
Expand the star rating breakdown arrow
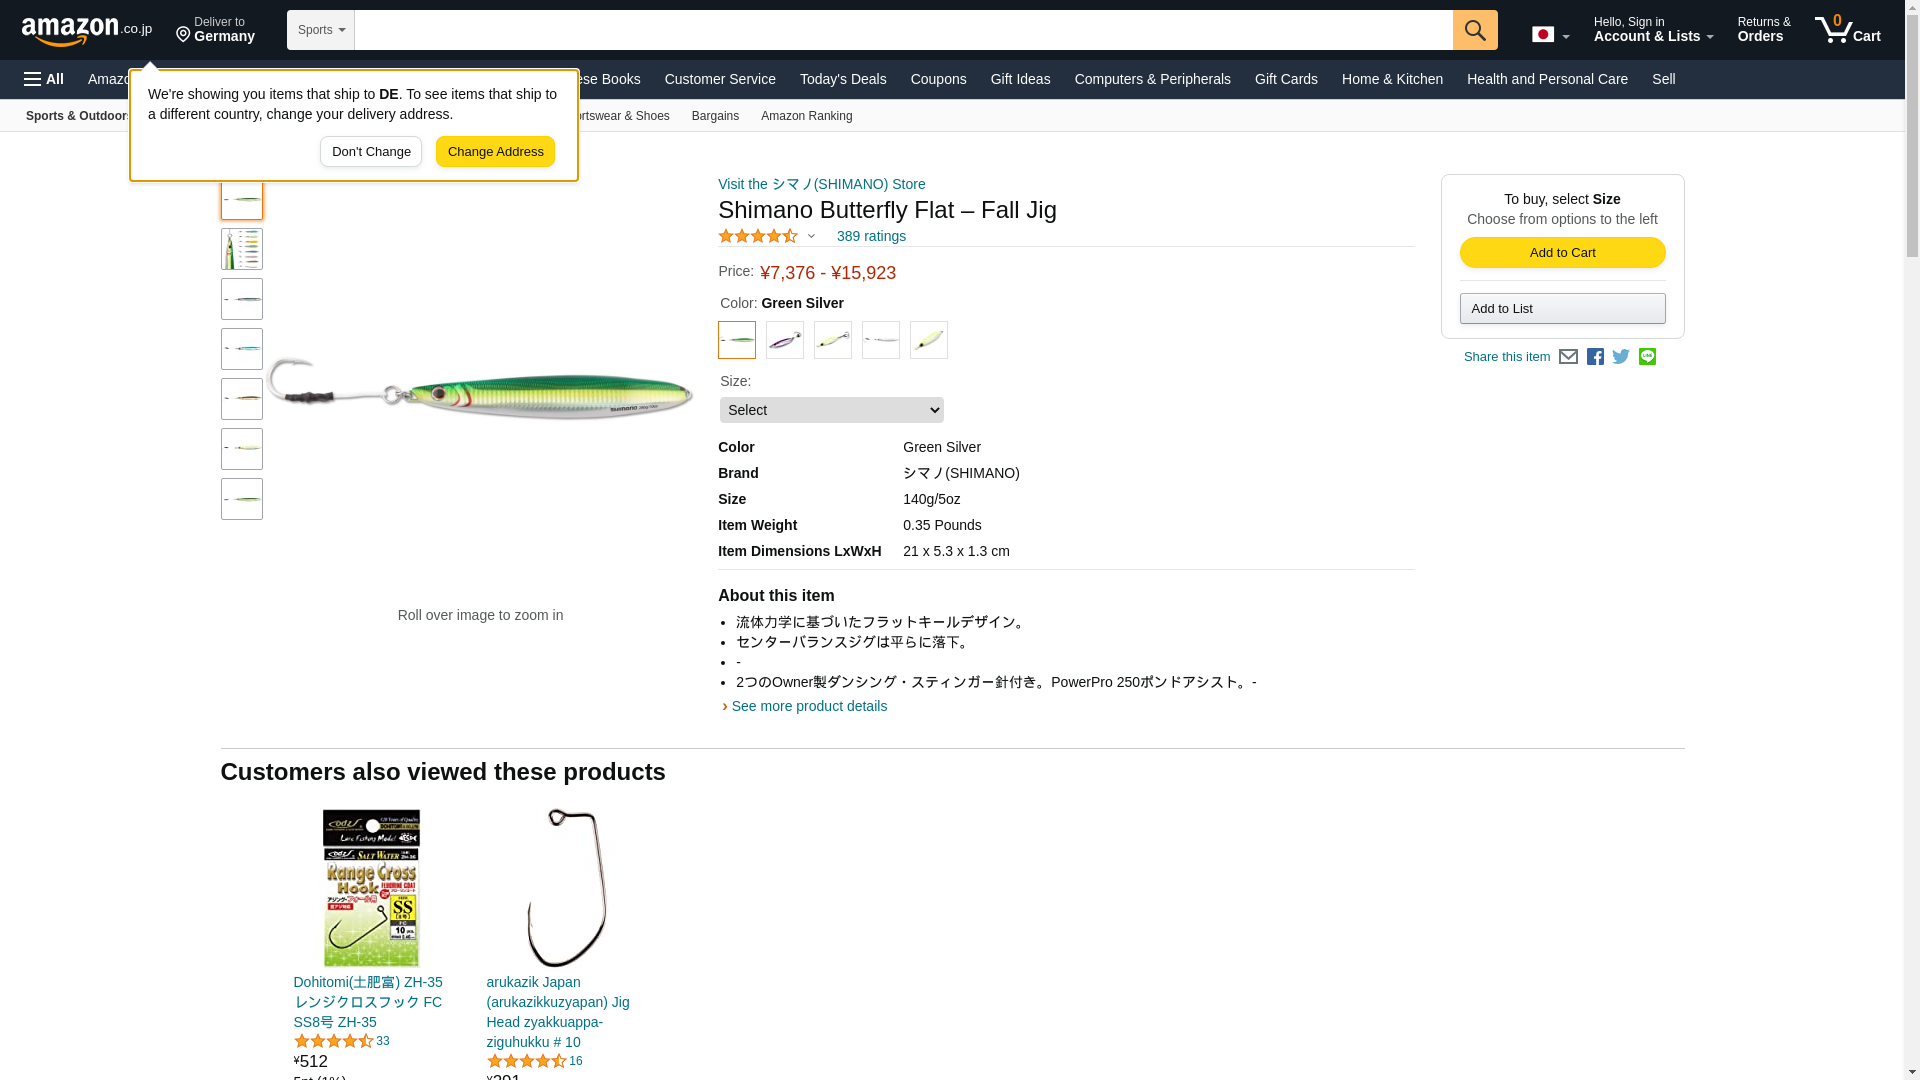(x=811, y=237)
